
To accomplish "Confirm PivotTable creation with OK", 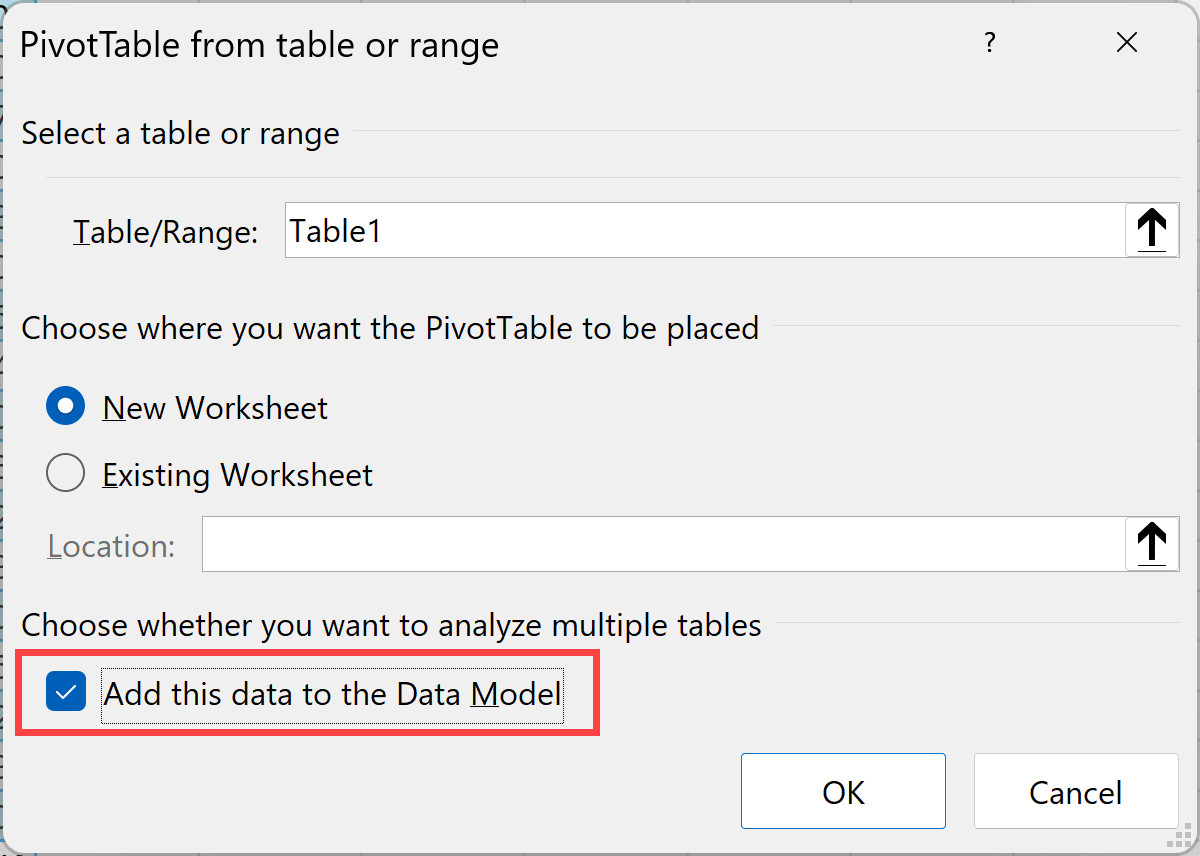I will pos(843,791).
